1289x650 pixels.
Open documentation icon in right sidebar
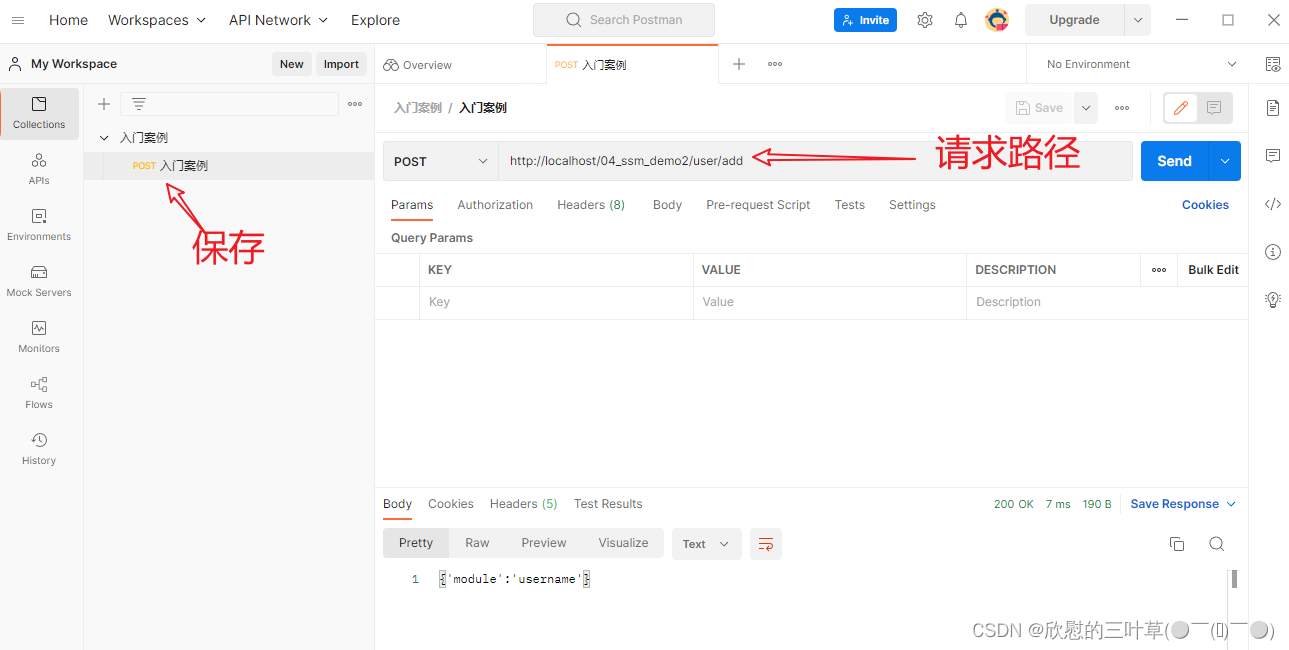tap(1273, 108)
